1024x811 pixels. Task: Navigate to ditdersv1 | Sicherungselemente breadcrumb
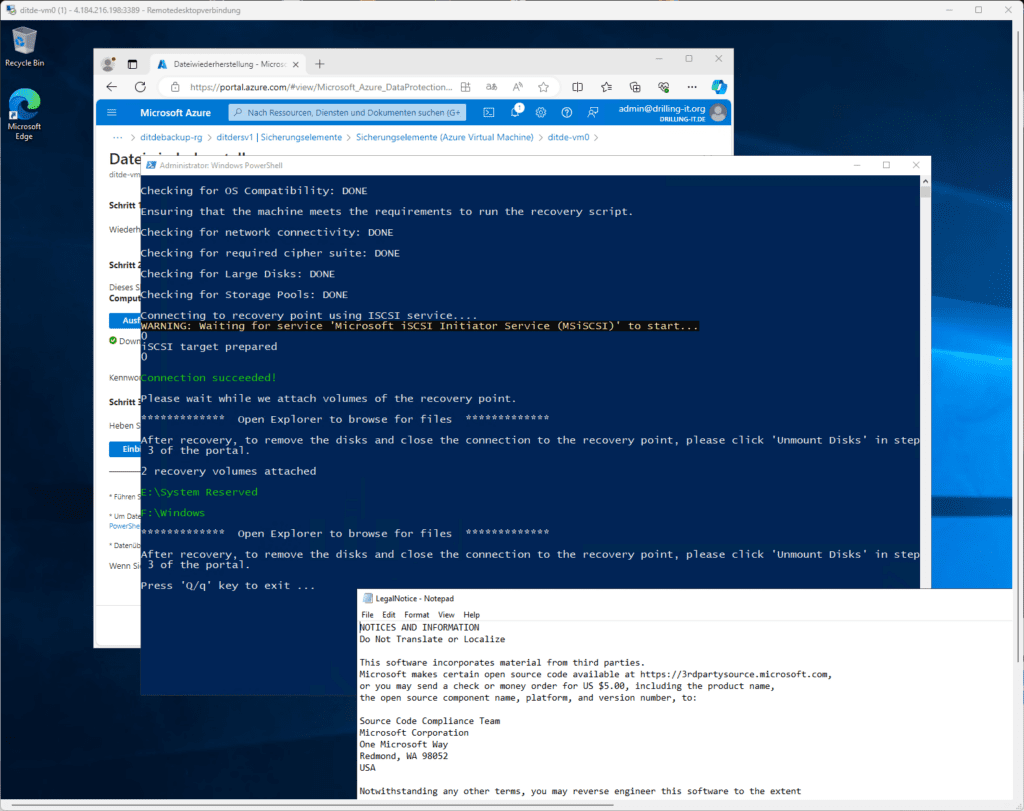pyautogui.click(x=279, y=137)
